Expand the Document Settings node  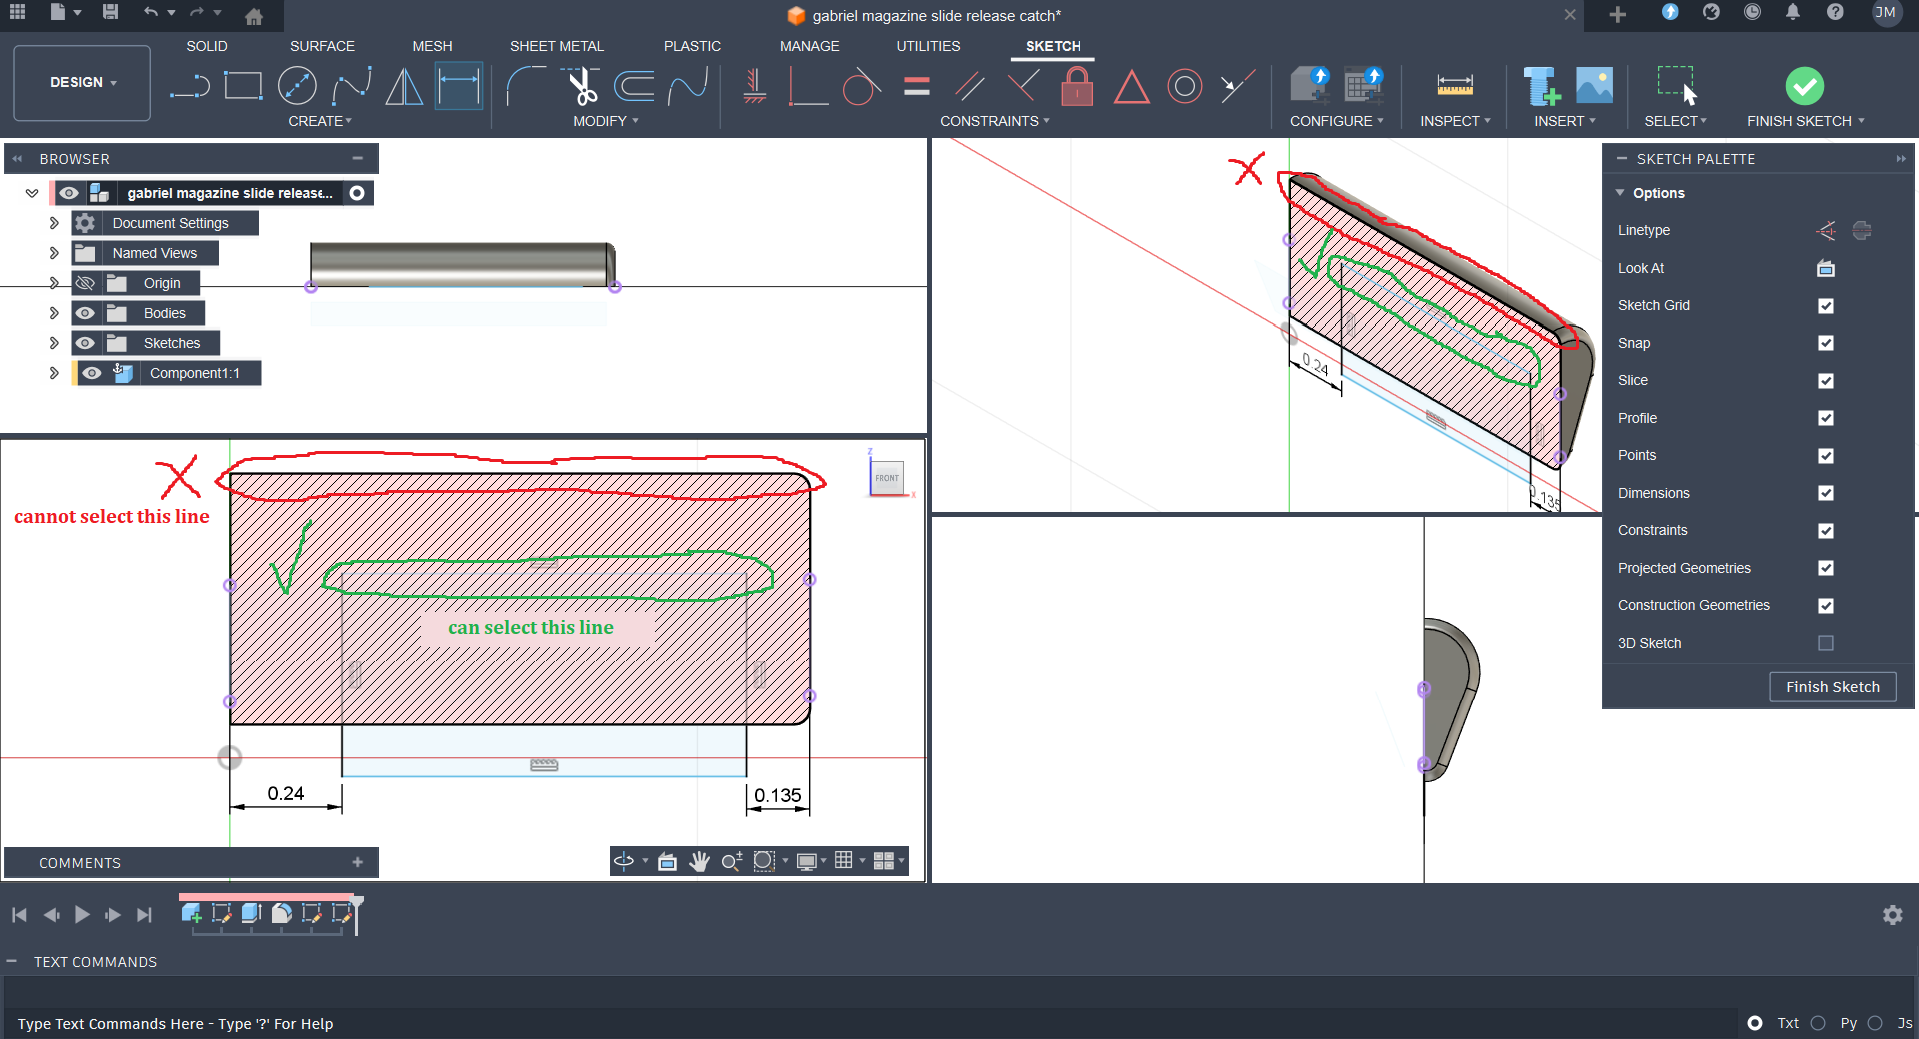(54, 223)
